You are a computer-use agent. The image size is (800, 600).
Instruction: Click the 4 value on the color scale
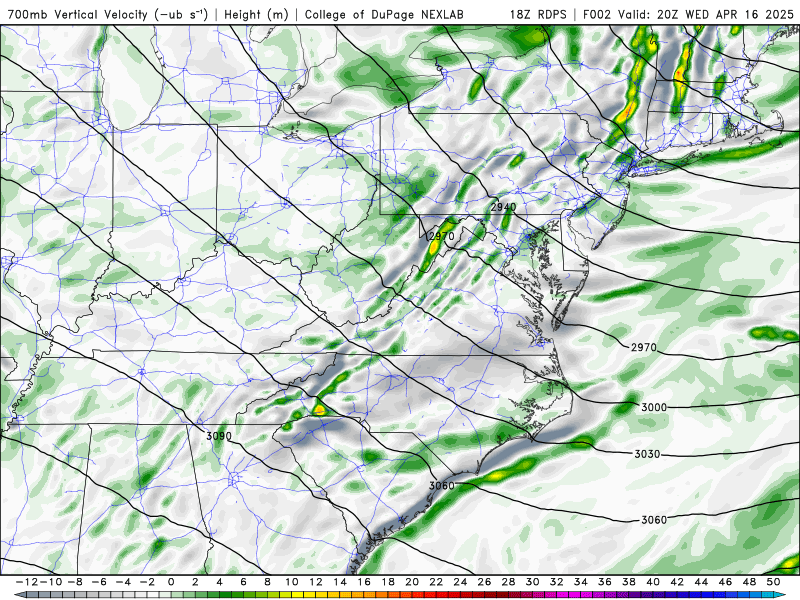point(219,582)
